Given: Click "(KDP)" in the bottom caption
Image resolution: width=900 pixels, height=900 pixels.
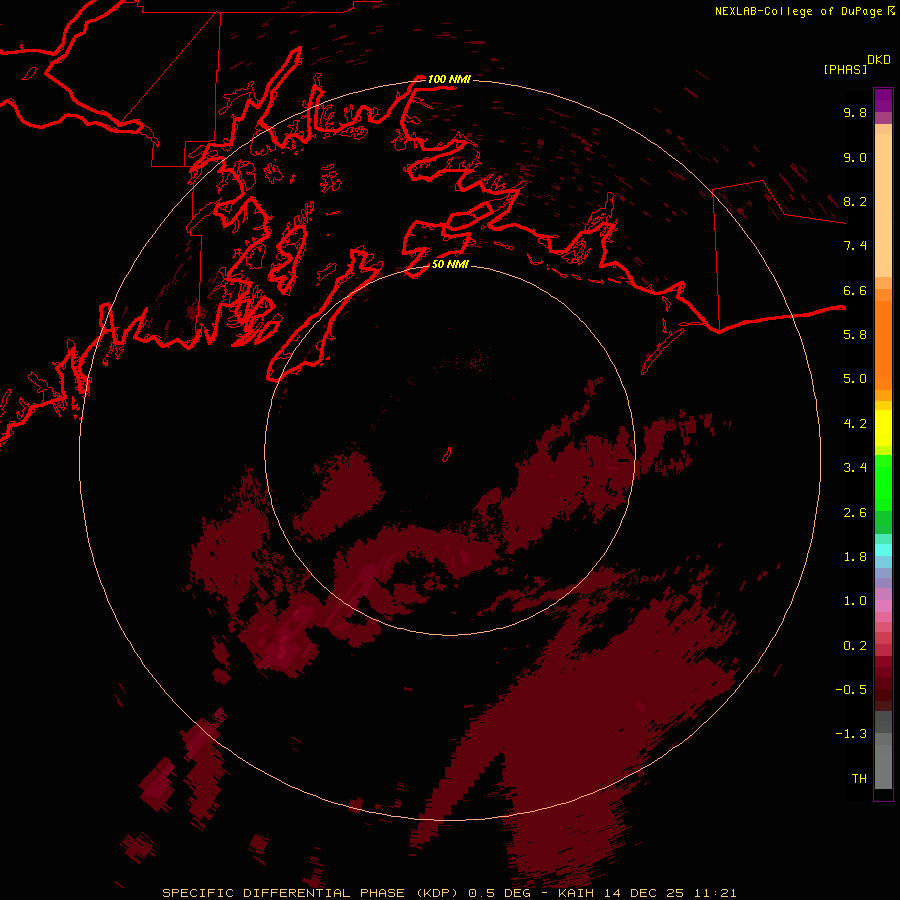Looking at the screenshot, I should pos(437,893).
